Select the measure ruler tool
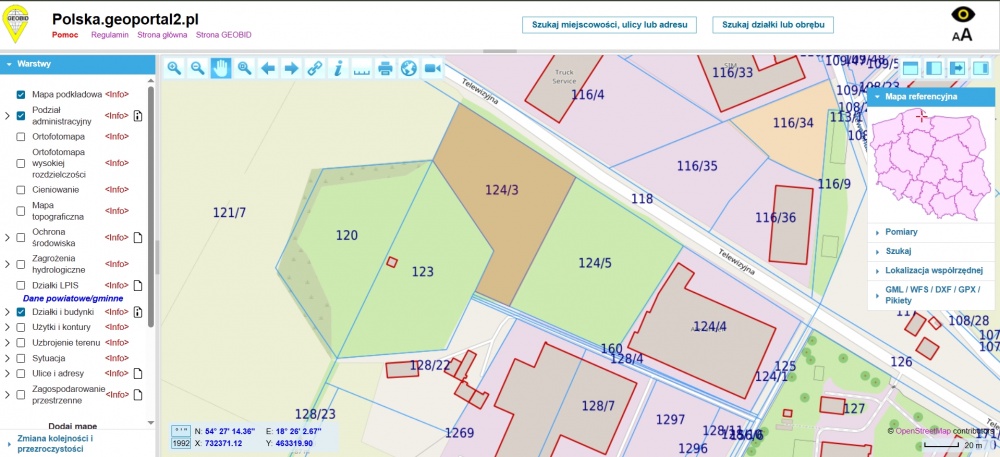1000x457 pixels. click(x=362, y=68)
